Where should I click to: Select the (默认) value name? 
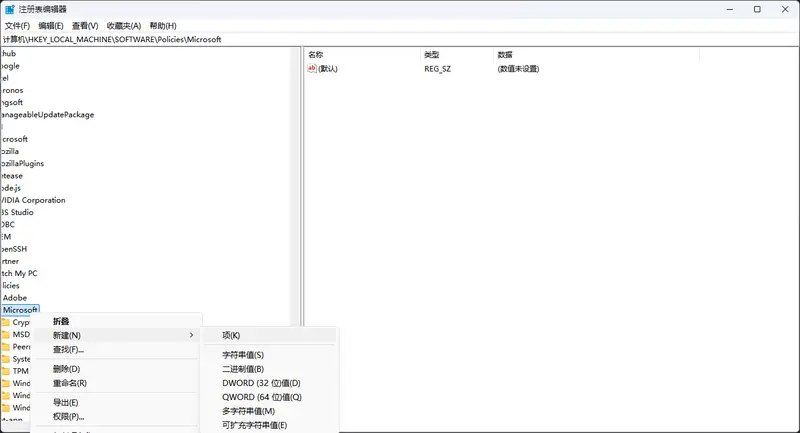(x=328, y=69)
